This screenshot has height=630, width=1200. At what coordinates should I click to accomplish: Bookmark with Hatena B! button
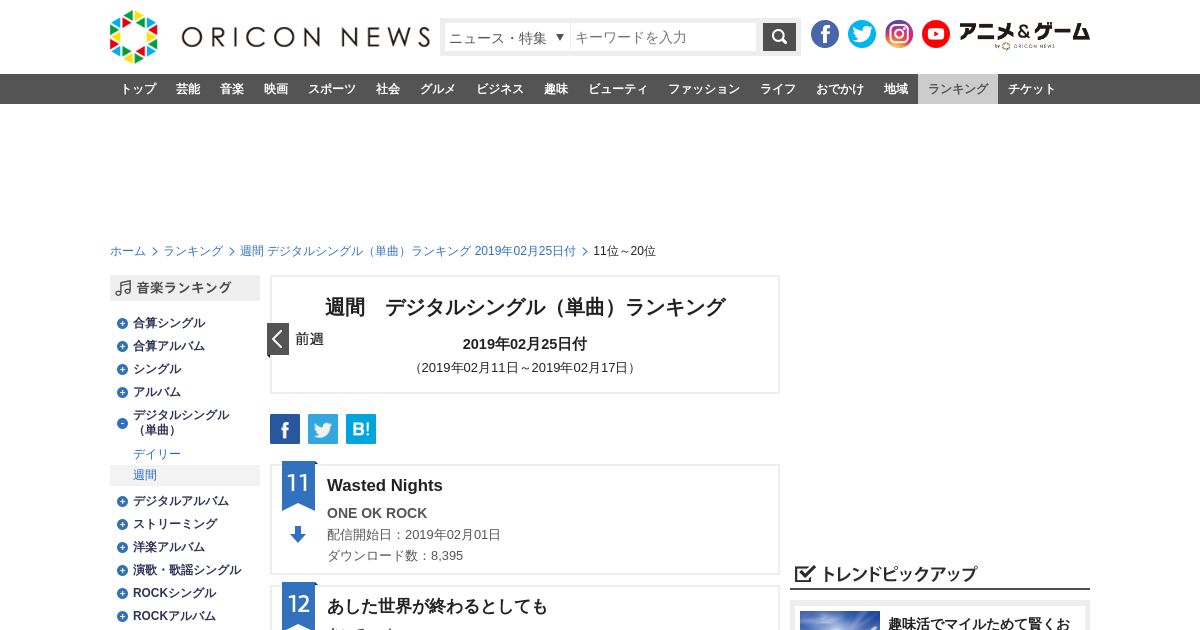point(361,429)
